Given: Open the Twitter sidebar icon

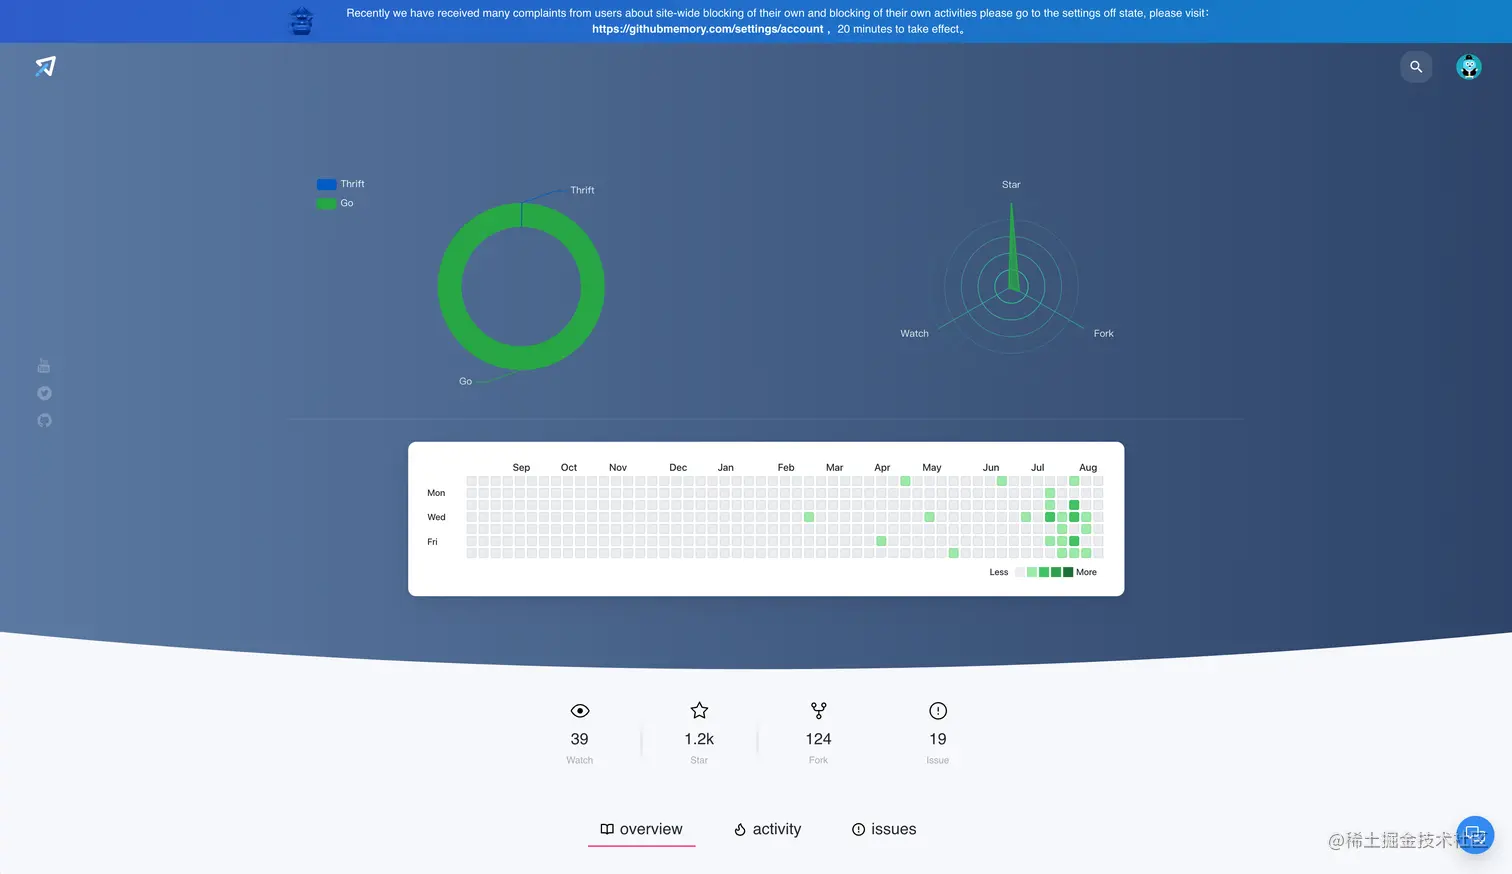Looking at the screenshot, I should (44, 393).
